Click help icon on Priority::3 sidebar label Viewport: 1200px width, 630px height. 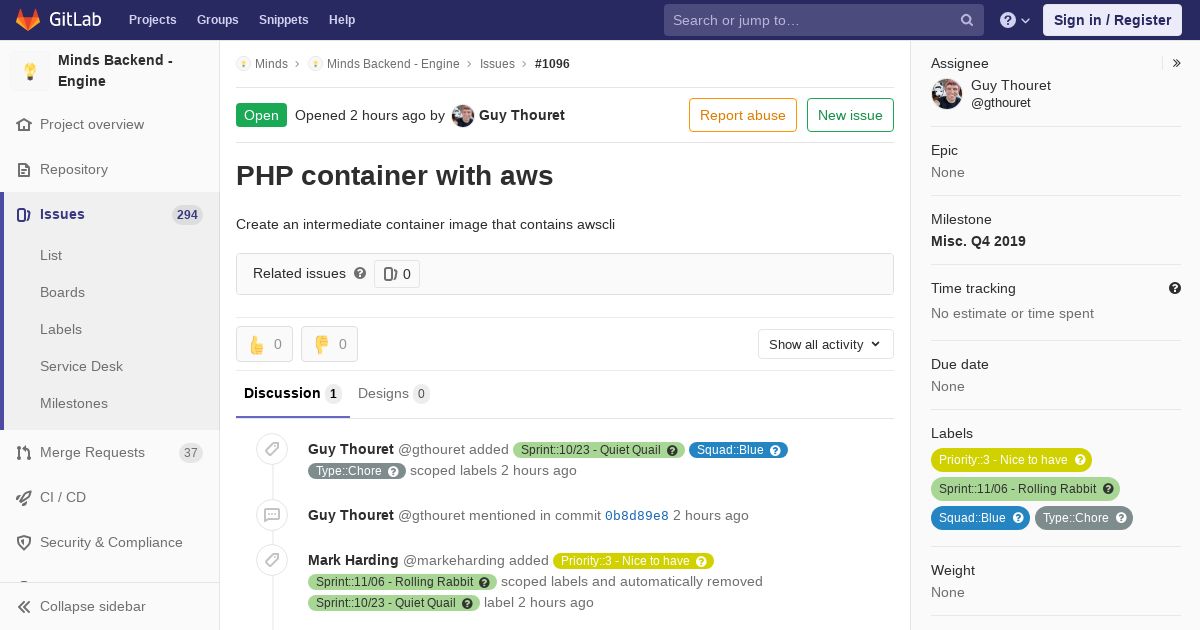tap(1080, 460)
